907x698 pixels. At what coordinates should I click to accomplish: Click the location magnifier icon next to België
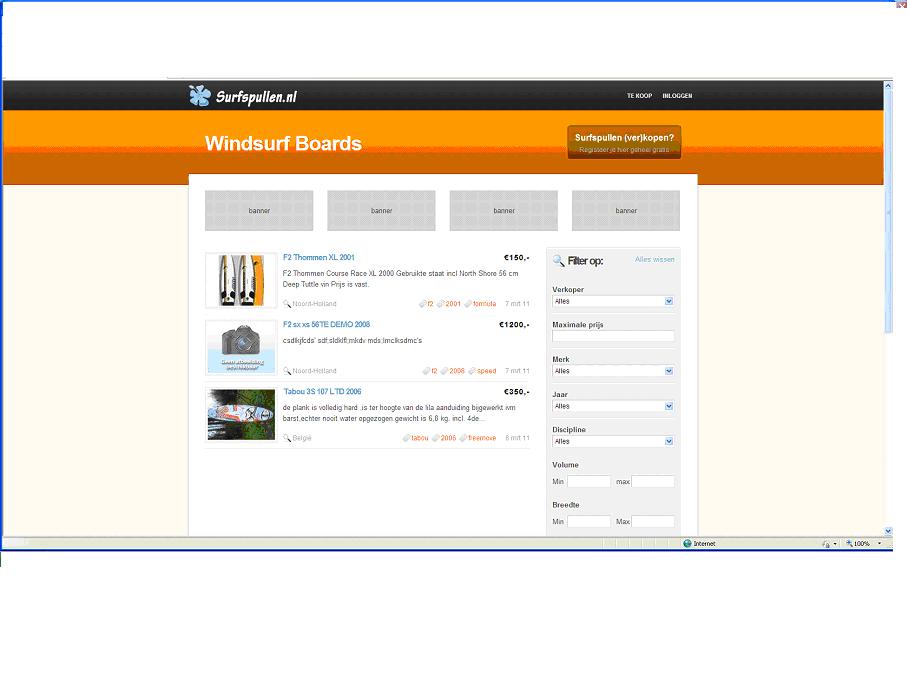[x=287, y=438]
